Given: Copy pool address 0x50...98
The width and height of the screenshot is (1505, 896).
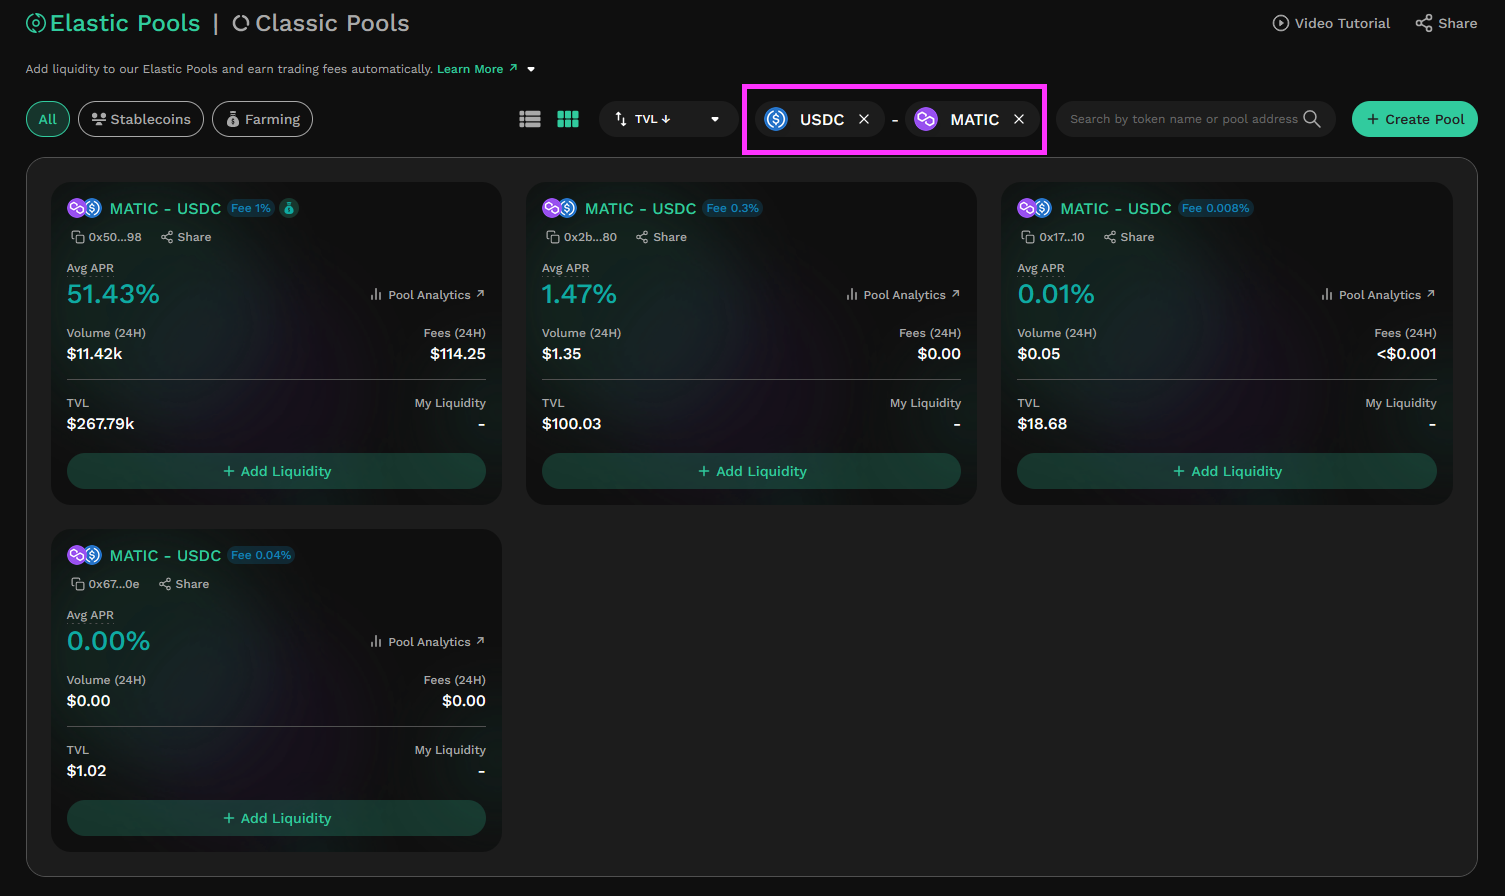Looking at the screenshot, I should pyautogui.click(x=77, y=237).
